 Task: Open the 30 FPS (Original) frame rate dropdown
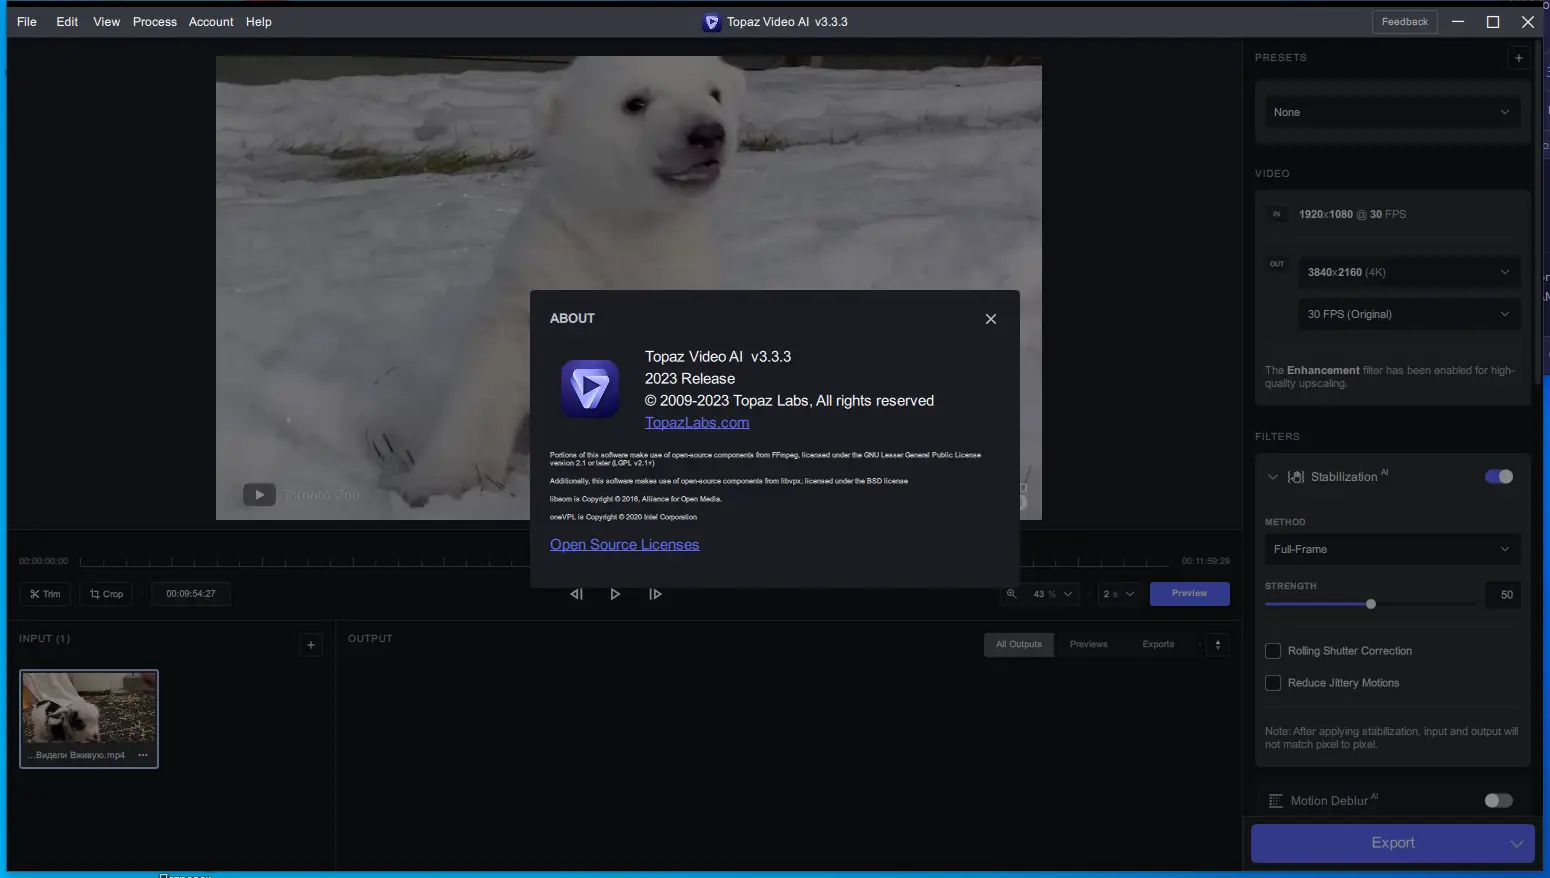coord(1408,314)
